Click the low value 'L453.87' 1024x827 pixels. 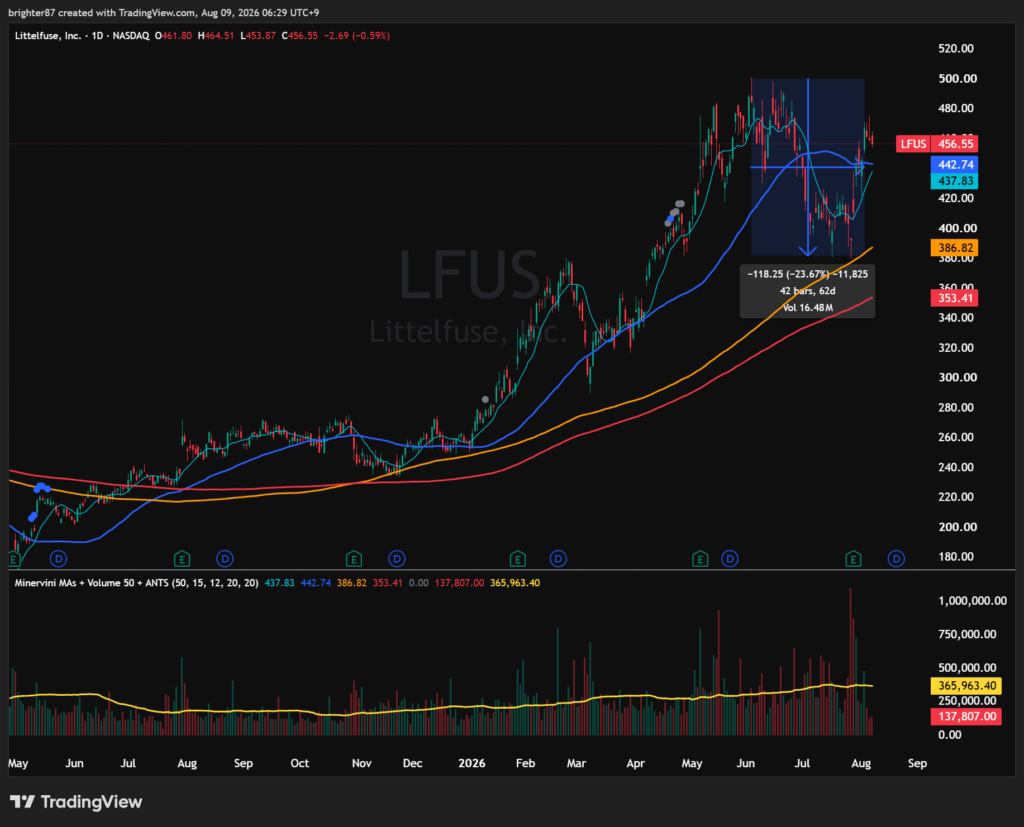coord(257,36)
